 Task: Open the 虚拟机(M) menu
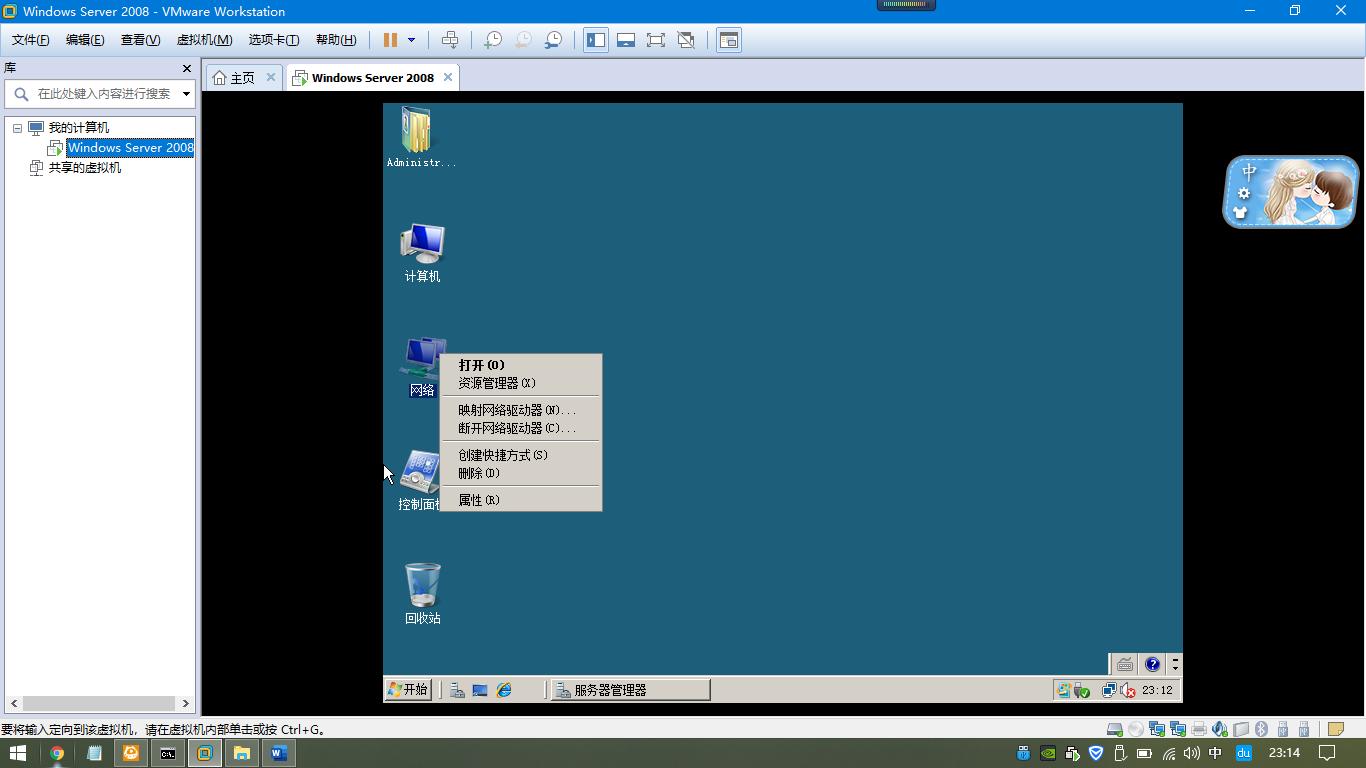coord(204,40)
